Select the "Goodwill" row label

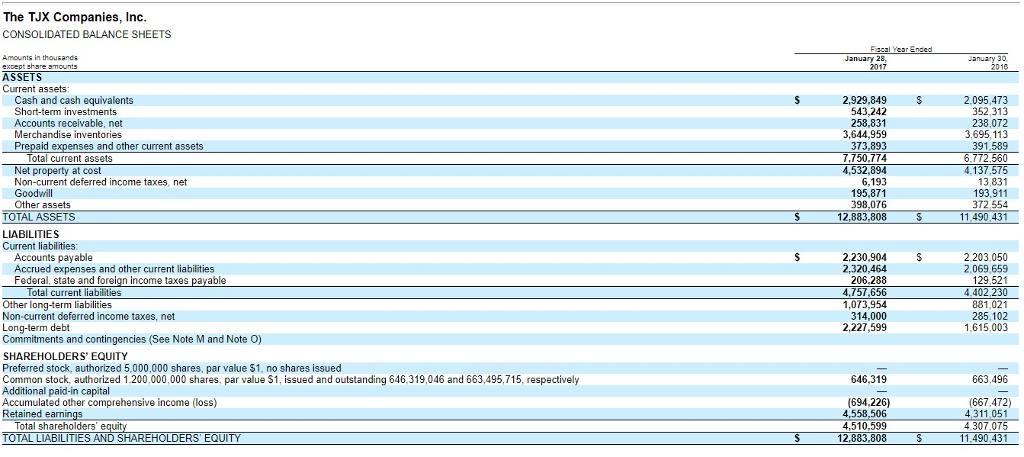34,194
